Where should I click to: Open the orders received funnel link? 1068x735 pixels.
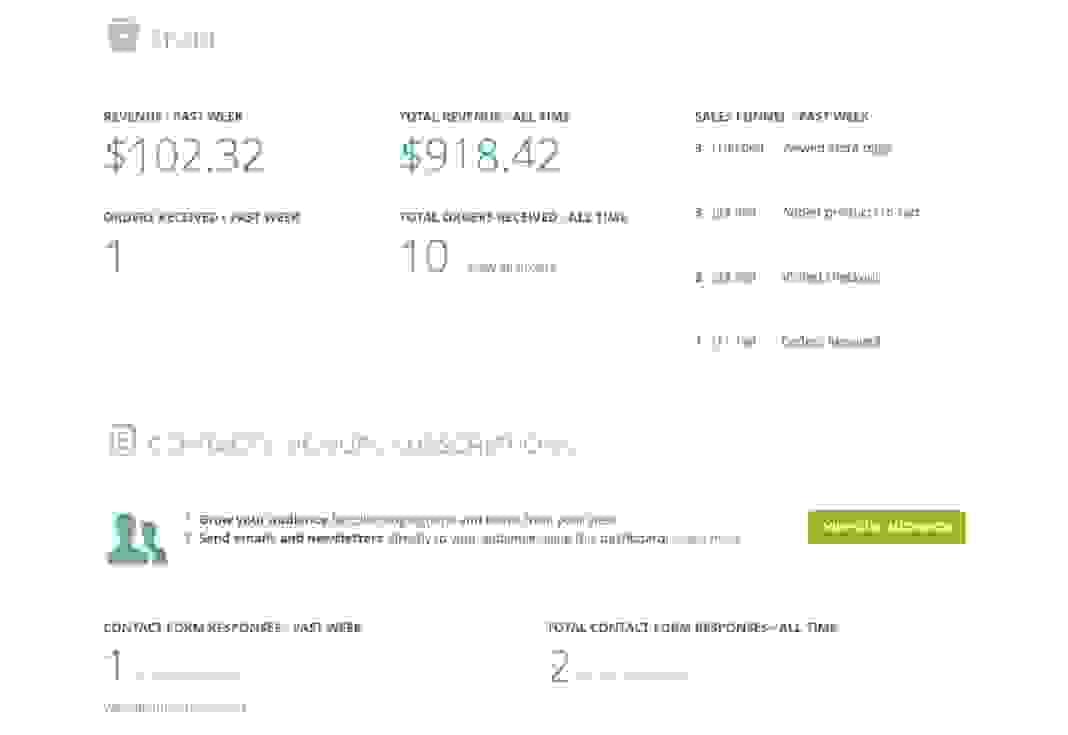tap(830, 341)
